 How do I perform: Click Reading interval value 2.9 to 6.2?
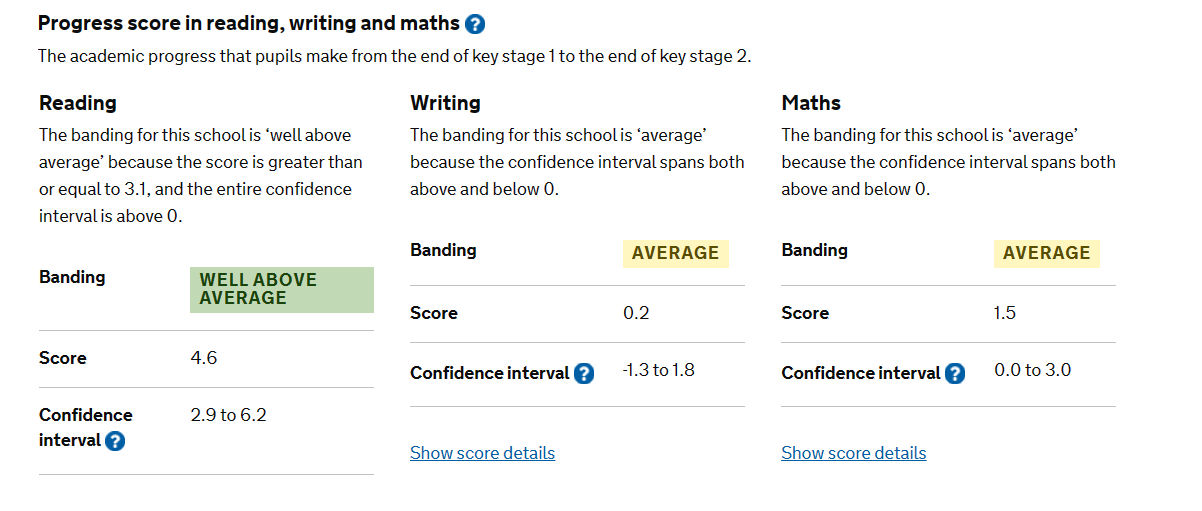[228, 415]
